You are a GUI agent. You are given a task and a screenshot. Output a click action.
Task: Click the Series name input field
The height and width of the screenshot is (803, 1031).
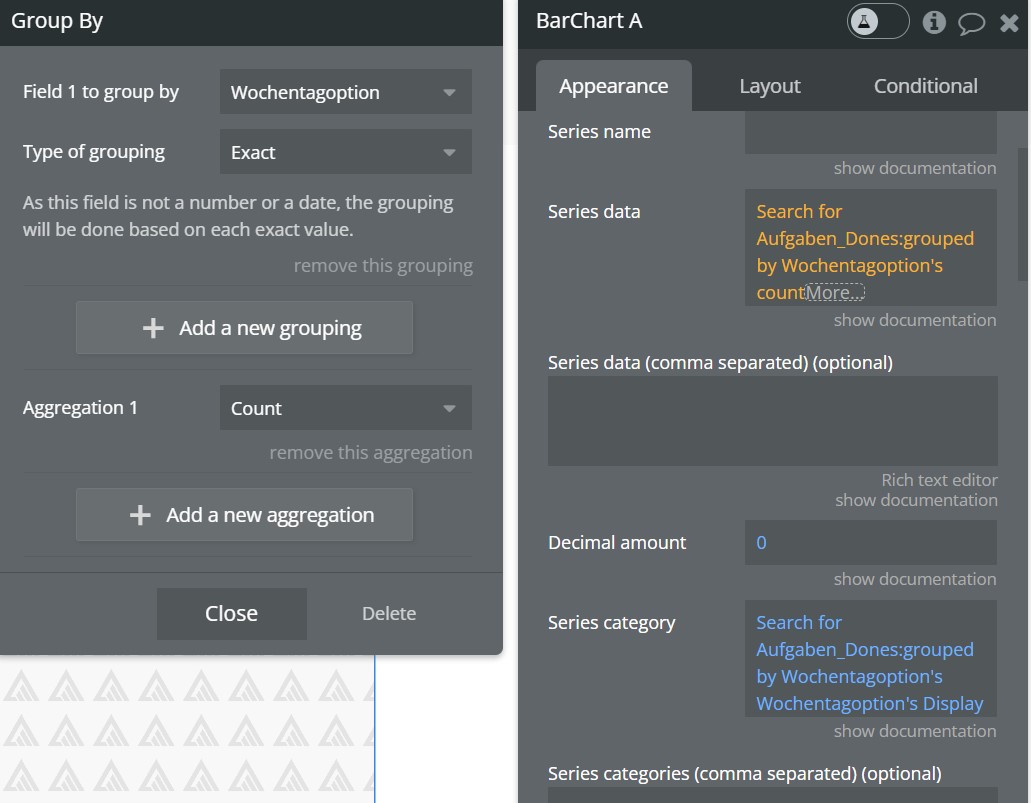pos(871,132)
